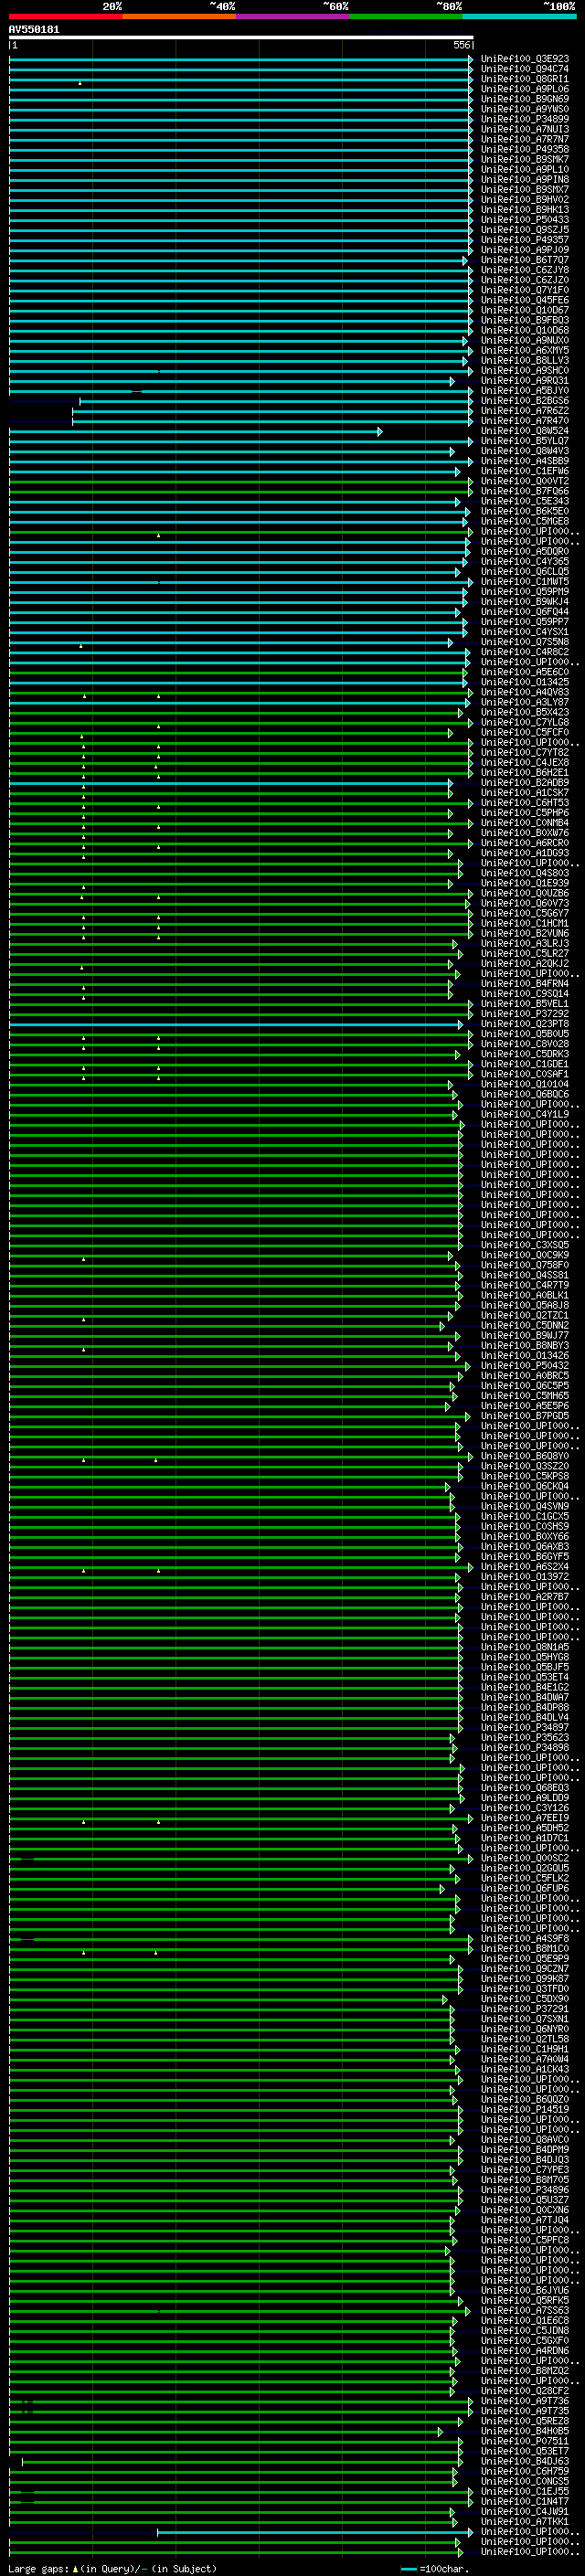
Task: Click the arrowhead of the UniRef100_Q8W4V3 alignment
Action: point(452,451)
